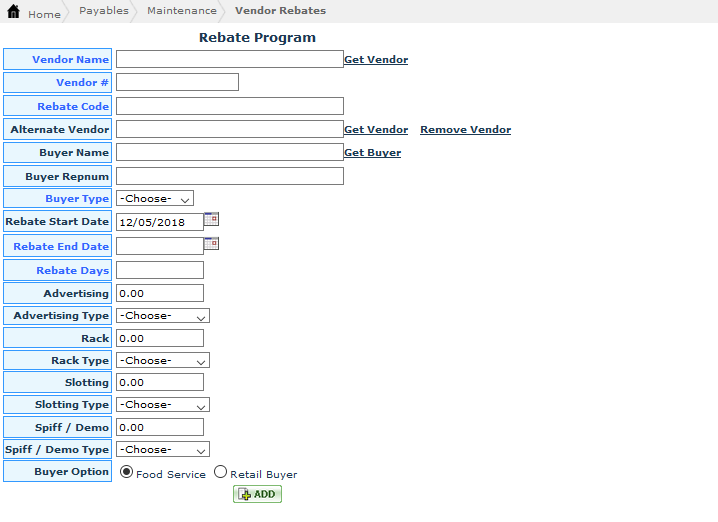
Task: Click the Home icon in breadcrumb
Action: coord(14,12)
